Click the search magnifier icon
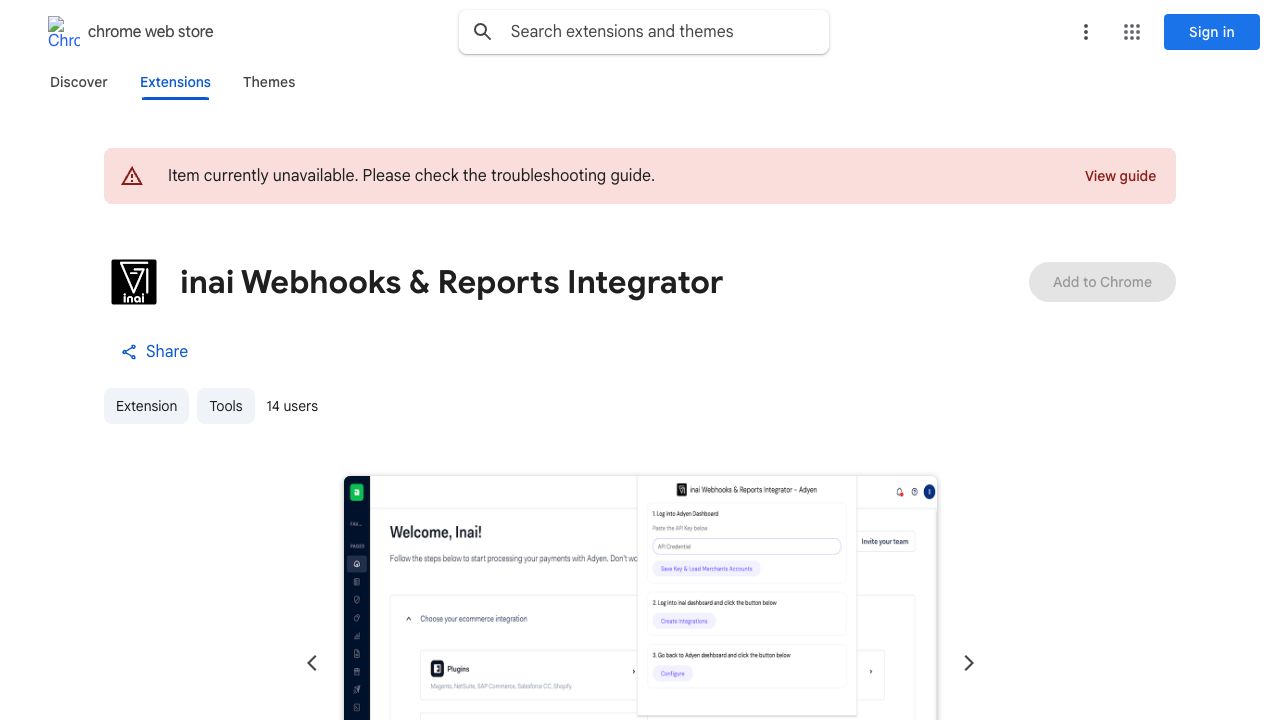This screenshot has height=720, width=1280. 483,32
